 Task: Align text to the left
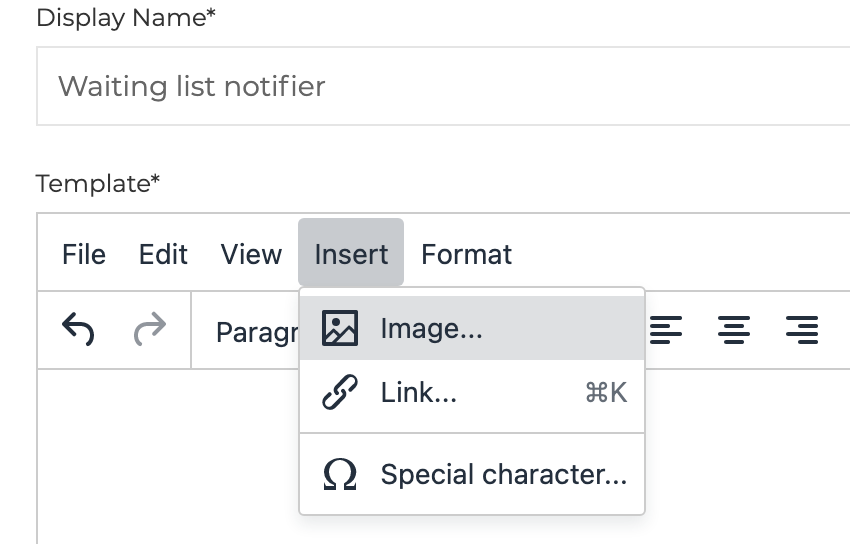click(667, 329)
